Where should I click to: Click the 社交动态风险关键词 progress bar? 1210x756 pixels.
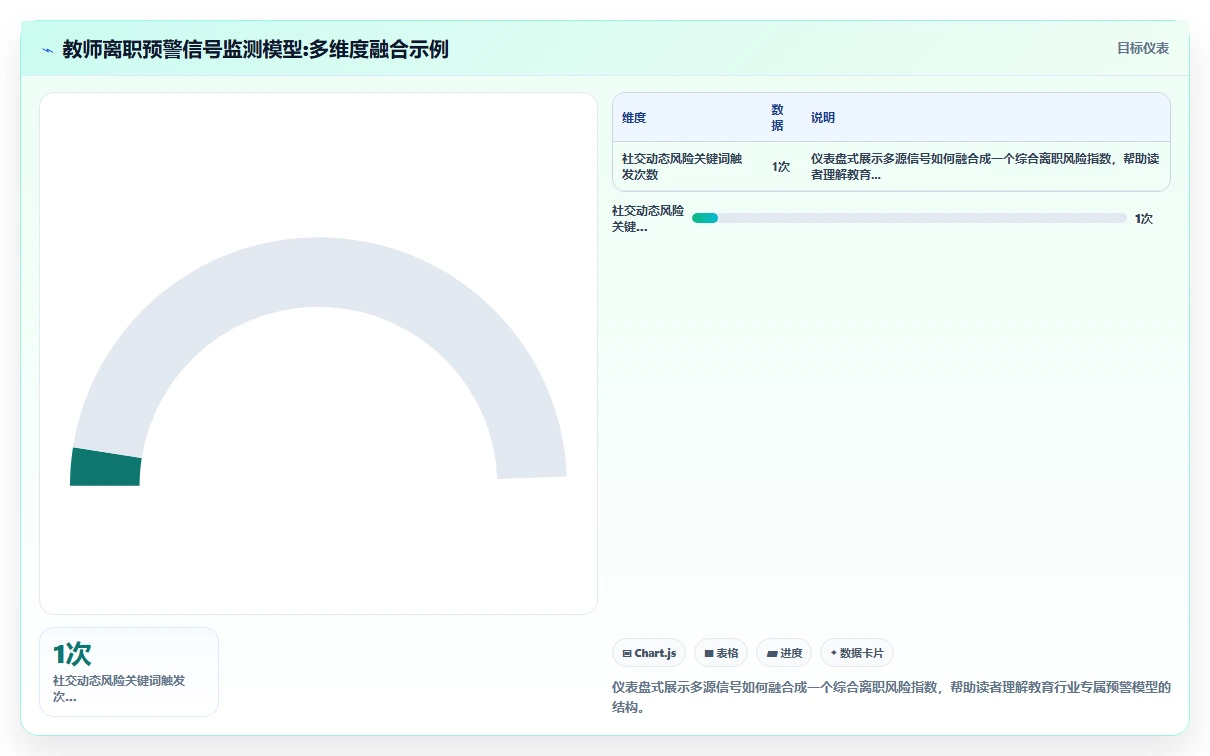point(909,218)
